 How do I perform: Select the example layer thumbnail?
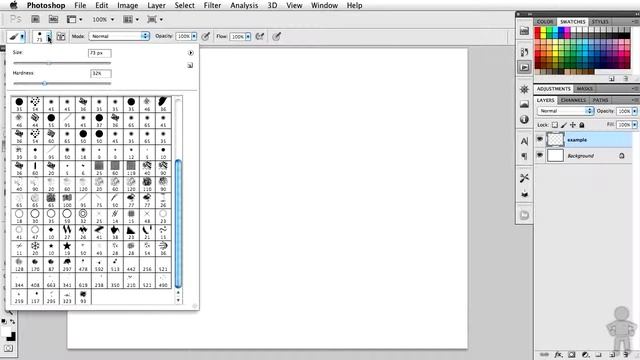(x=555, y=140)
